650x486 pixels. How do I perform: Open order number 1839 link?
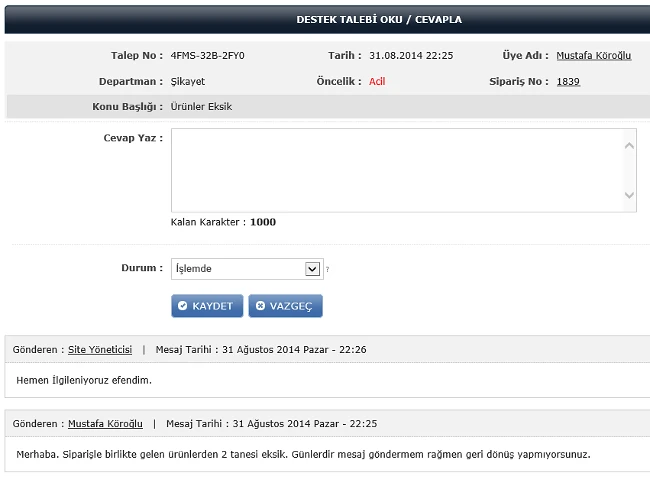coord(568,81)
